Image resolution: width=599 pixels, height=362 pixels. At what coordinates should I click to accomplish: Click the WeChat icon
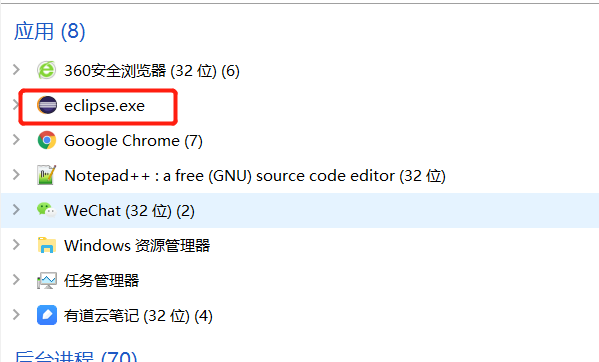click(47, 210)
